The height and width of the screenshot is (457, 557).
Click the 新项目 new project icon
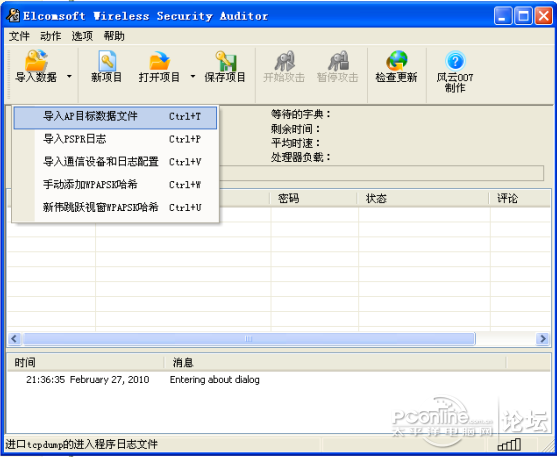coord(107,61)
